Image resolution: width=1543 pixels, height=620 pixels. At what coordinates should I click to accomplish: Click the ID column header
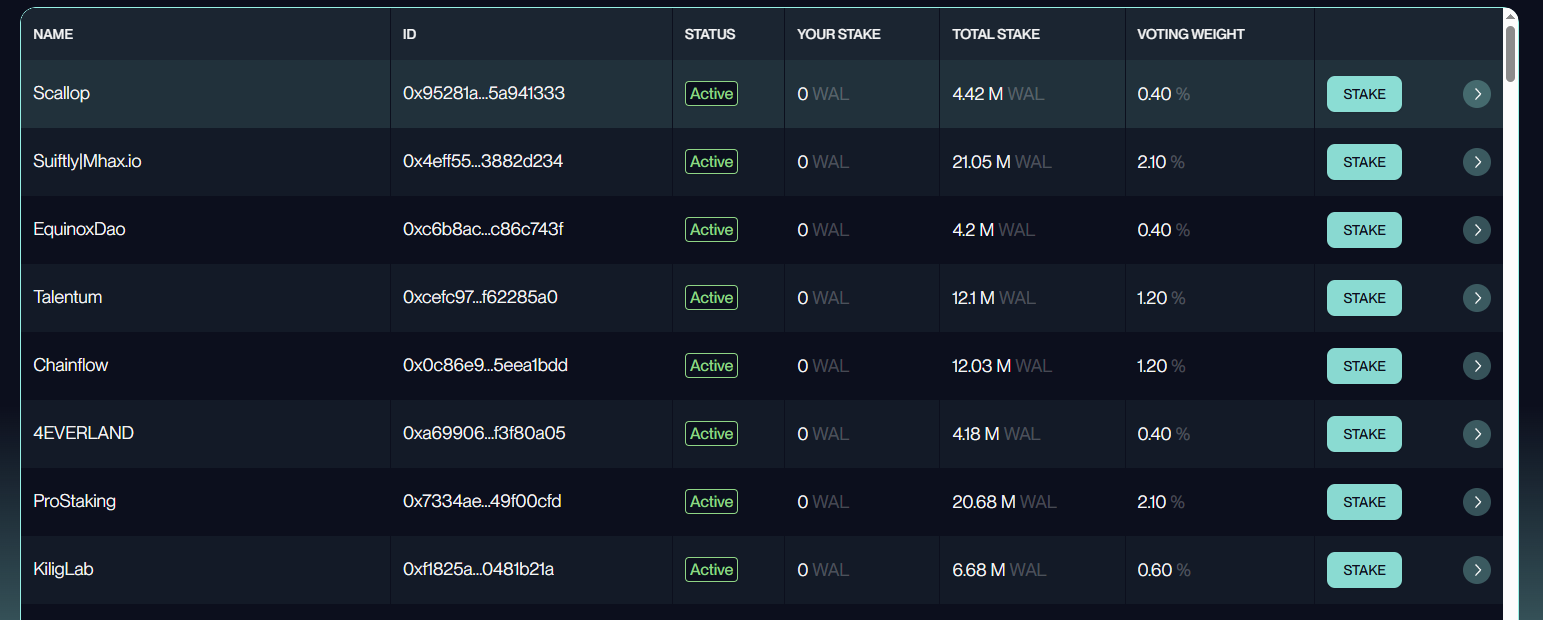[x=409, y=34]
